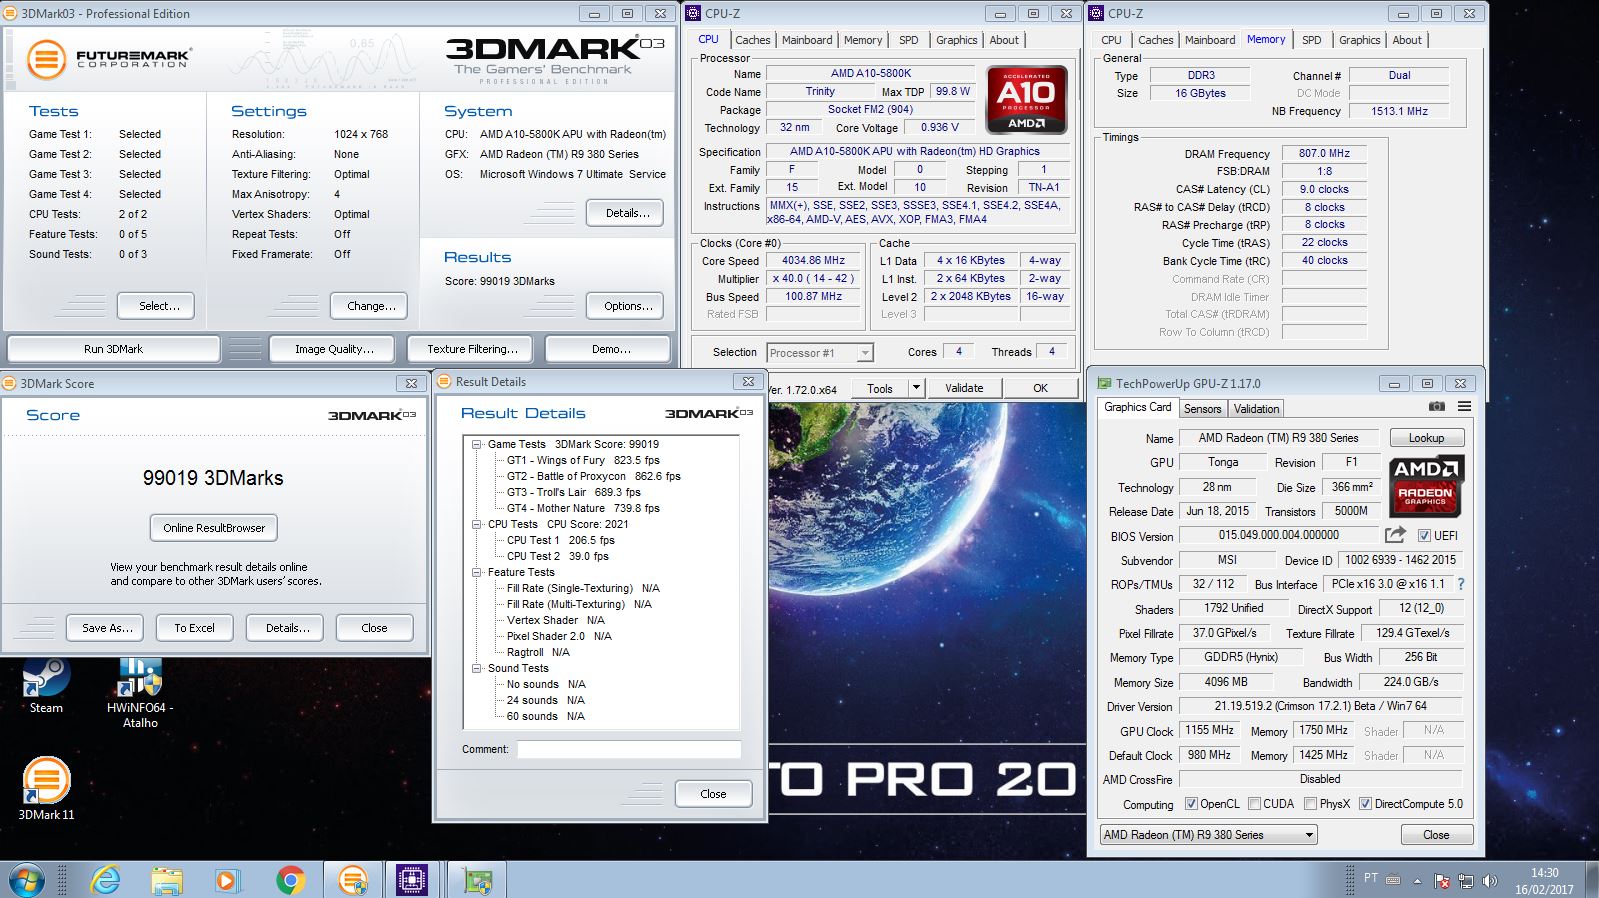Viewport: 1599px width, 898px height.
Task: Open 3DMark 11 desktop shortcut
Action: coord(46,789)
